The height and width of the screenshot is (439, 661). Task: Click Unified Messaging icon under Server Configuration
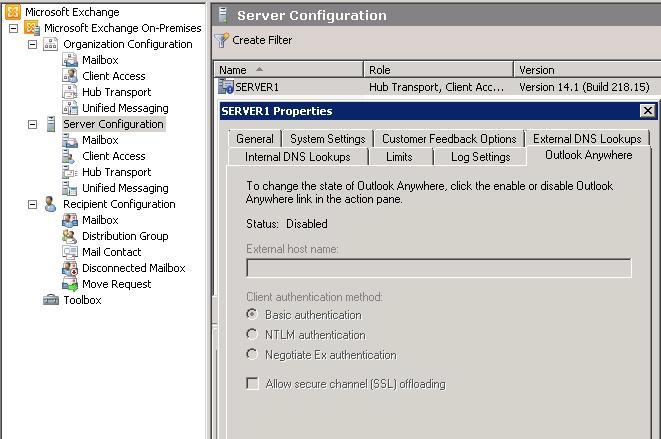[70, 188]
